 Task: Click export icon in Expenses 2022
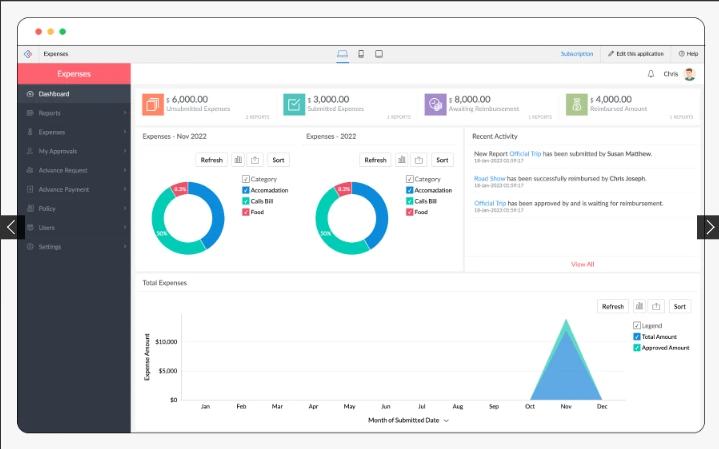click(419, 160)
